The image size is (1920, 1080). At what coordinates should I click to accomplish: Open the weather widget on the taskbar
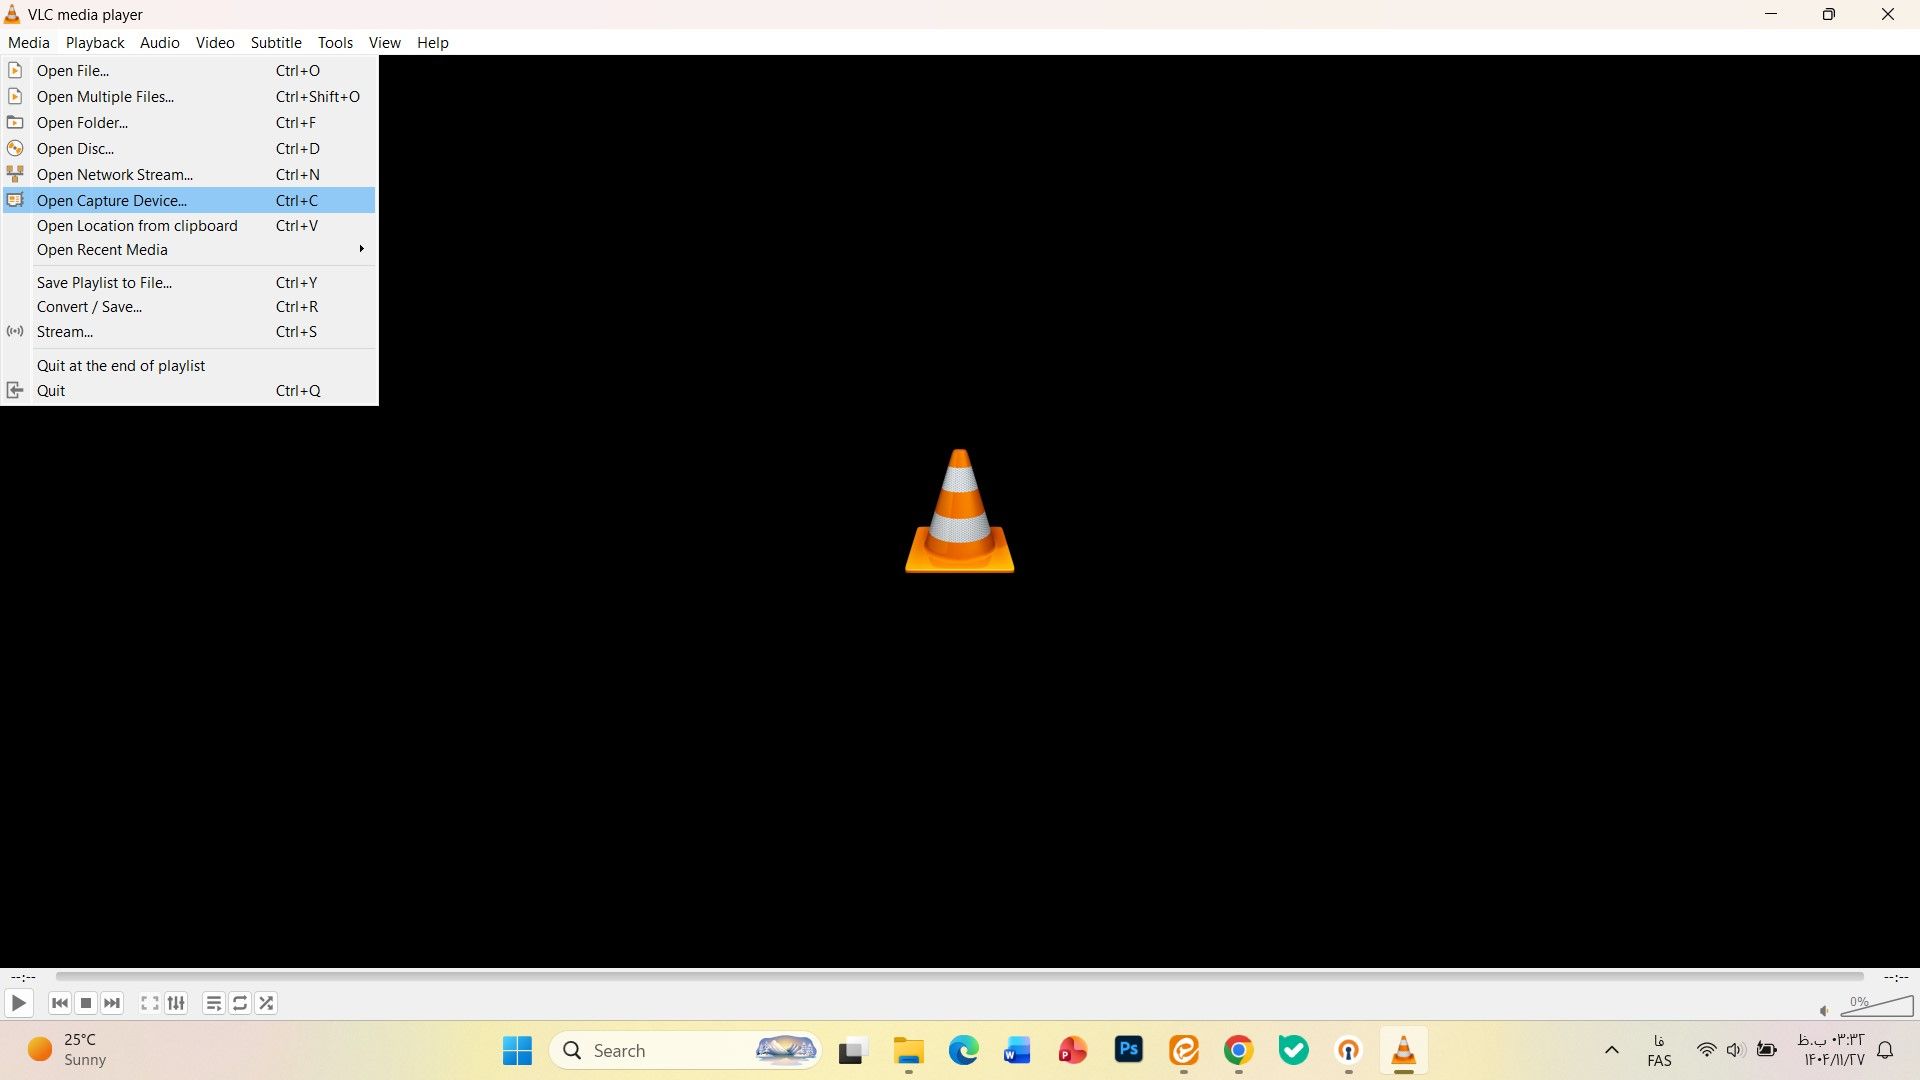[60, 1050]
